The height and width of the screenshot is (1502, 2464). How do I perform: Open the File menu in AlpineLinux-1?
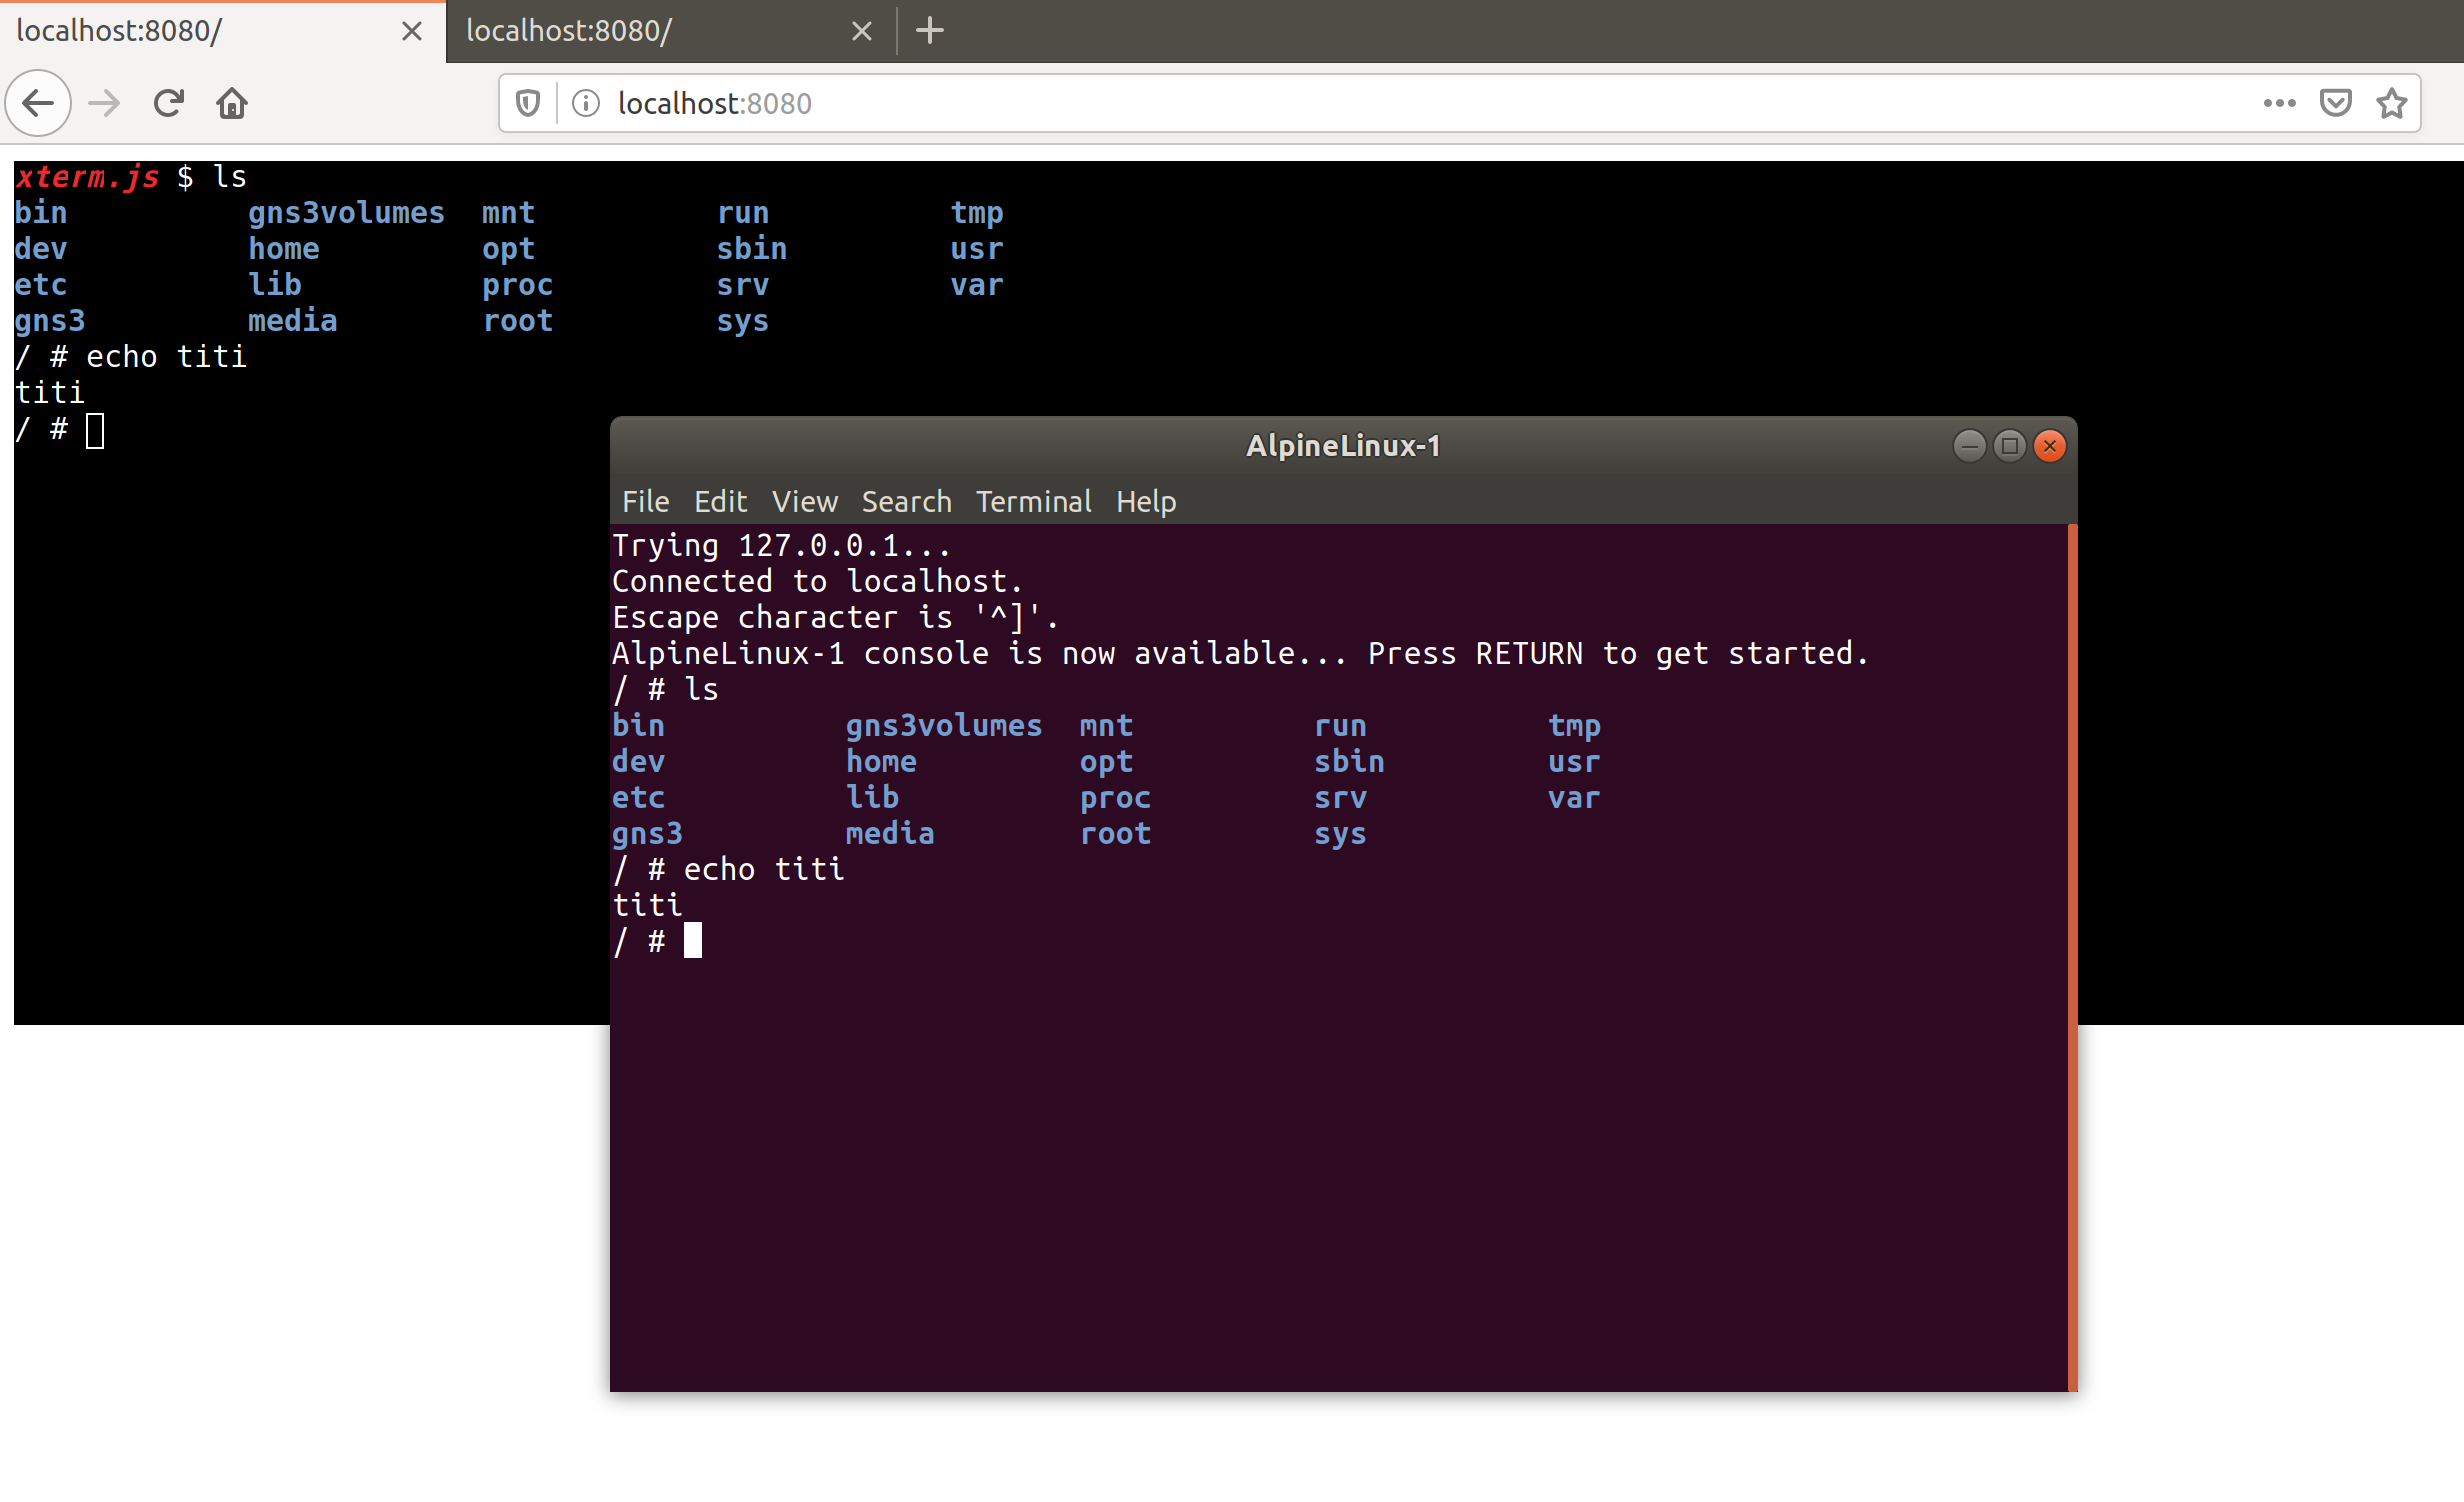pos(645,501)
